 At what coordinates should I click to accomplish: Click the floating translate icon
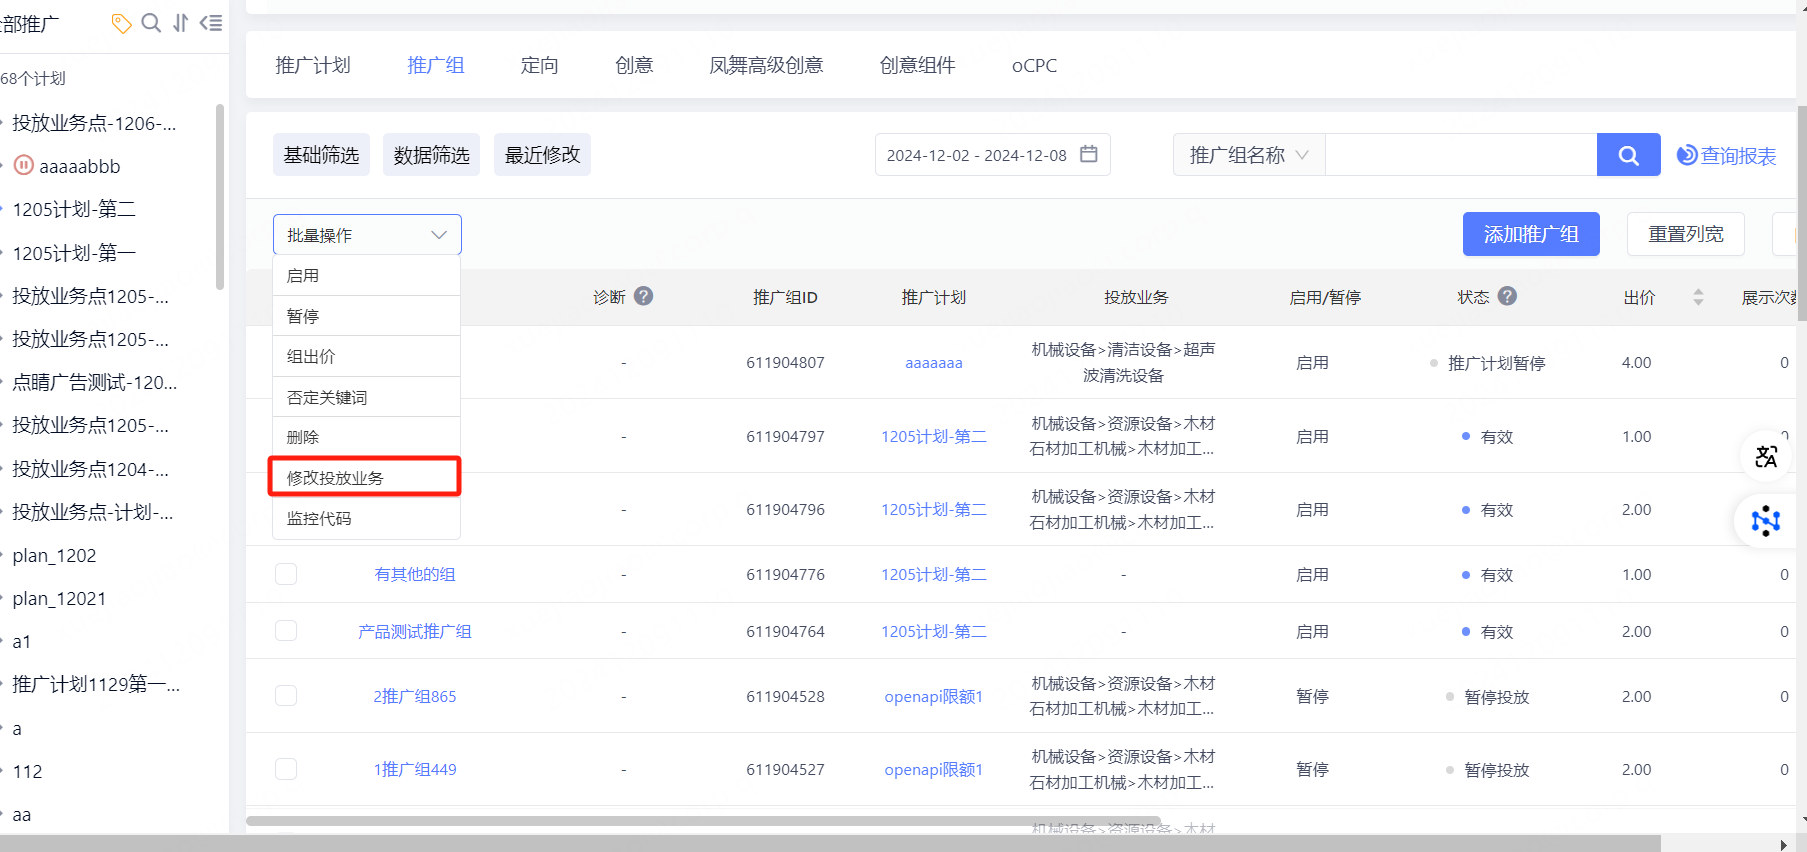[x=1766, y=457]
